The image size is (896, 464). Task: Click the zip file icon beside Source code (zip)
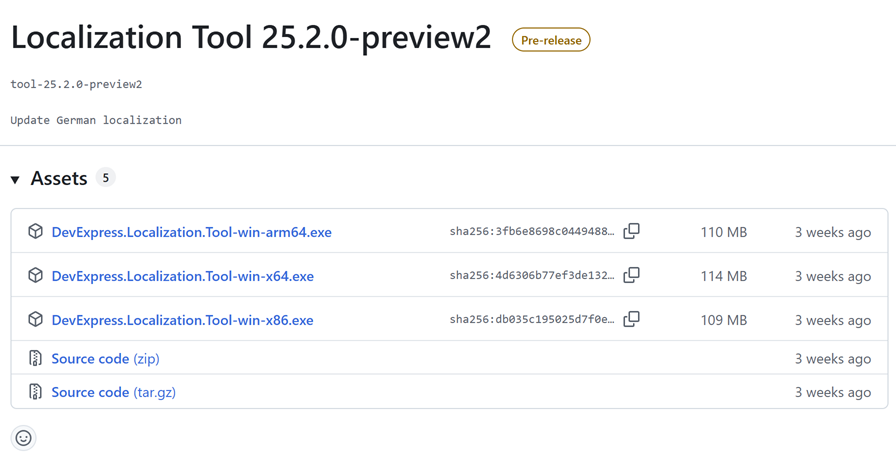tap(35, 358)
